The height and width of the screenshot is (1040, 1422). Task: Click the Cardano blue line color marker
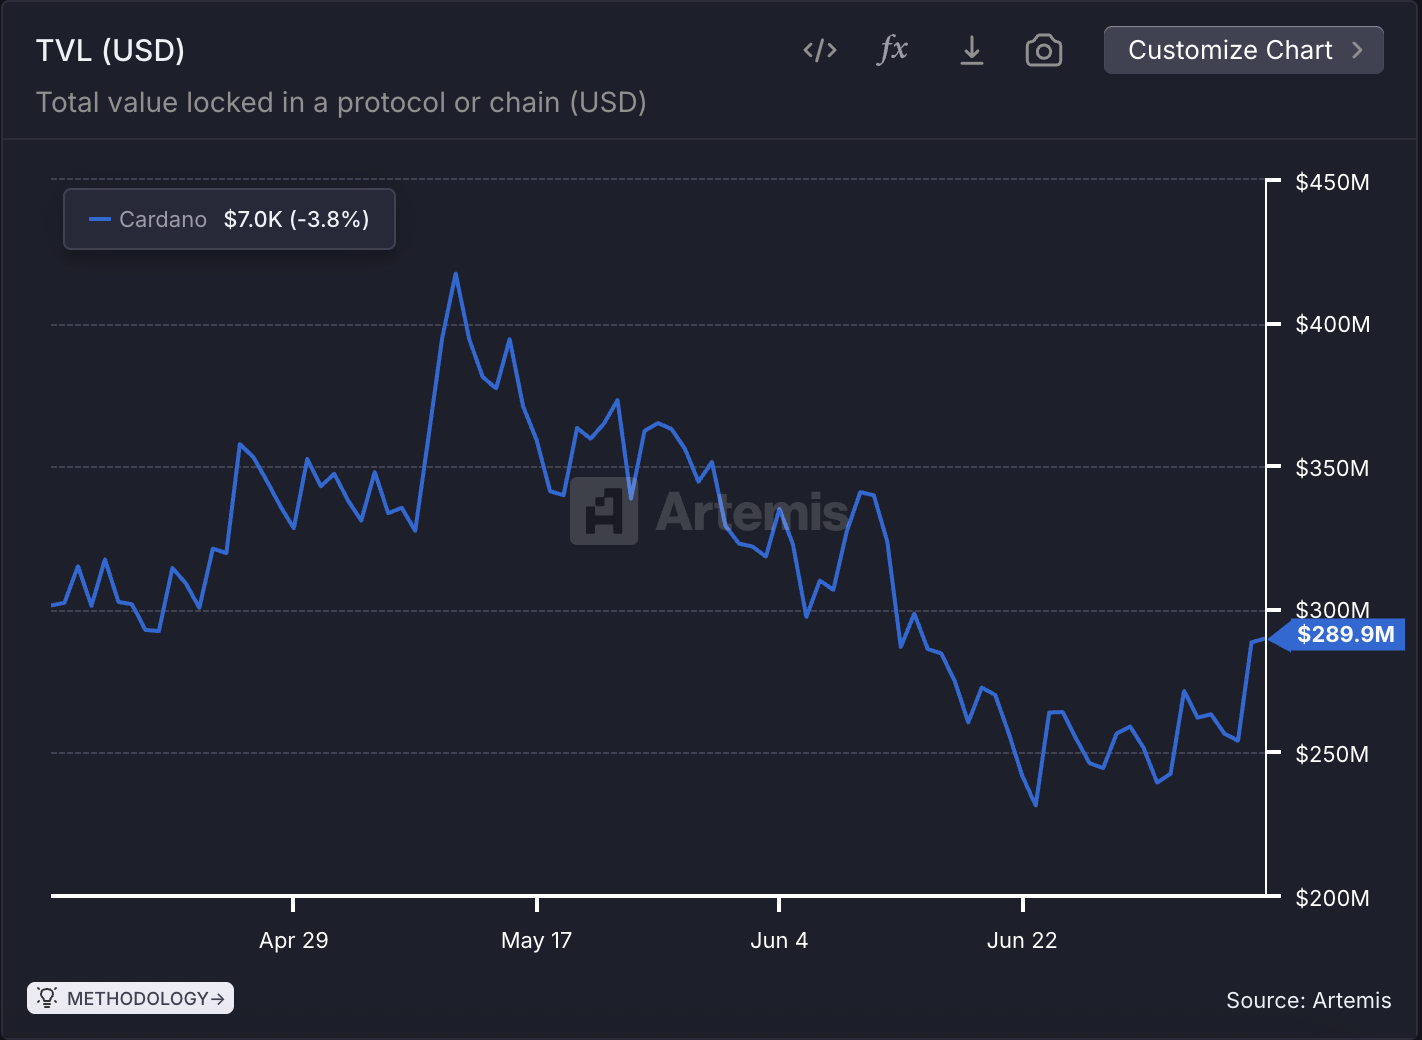pos(99,219)
